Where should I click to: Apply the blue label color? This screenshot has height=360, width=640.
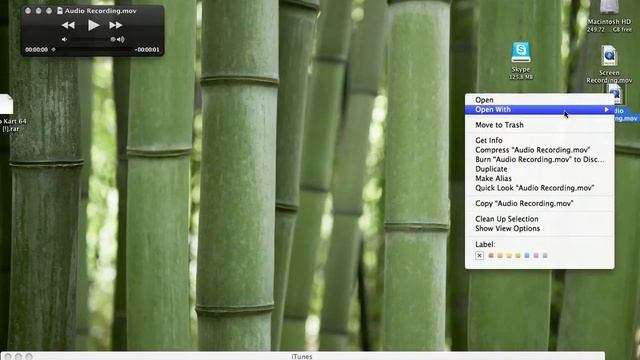[x=527, y=256]
